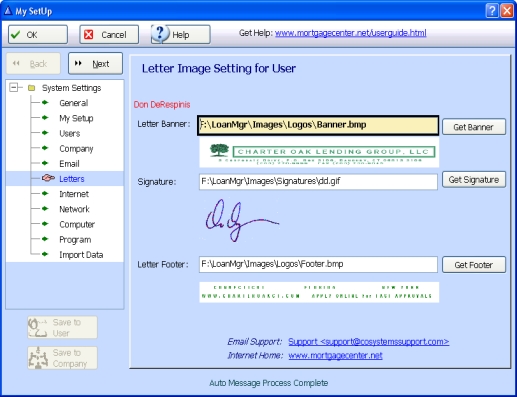This screenshot has height=397, width=517.
Task: Select Internet in the settings tree
Action: (x=74, y=194)
